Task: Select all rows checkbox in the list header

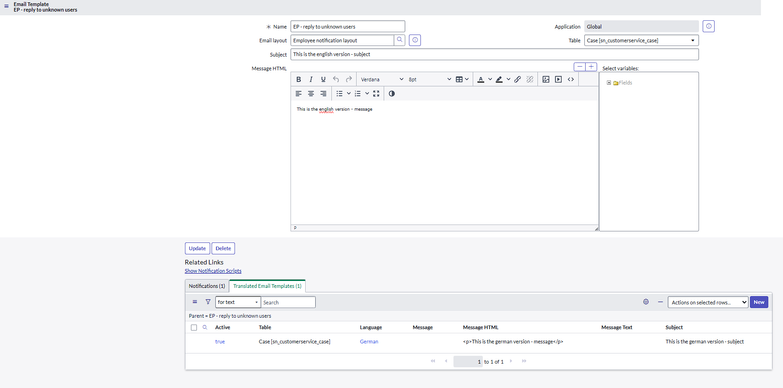Action: click(x=194, y=328)
